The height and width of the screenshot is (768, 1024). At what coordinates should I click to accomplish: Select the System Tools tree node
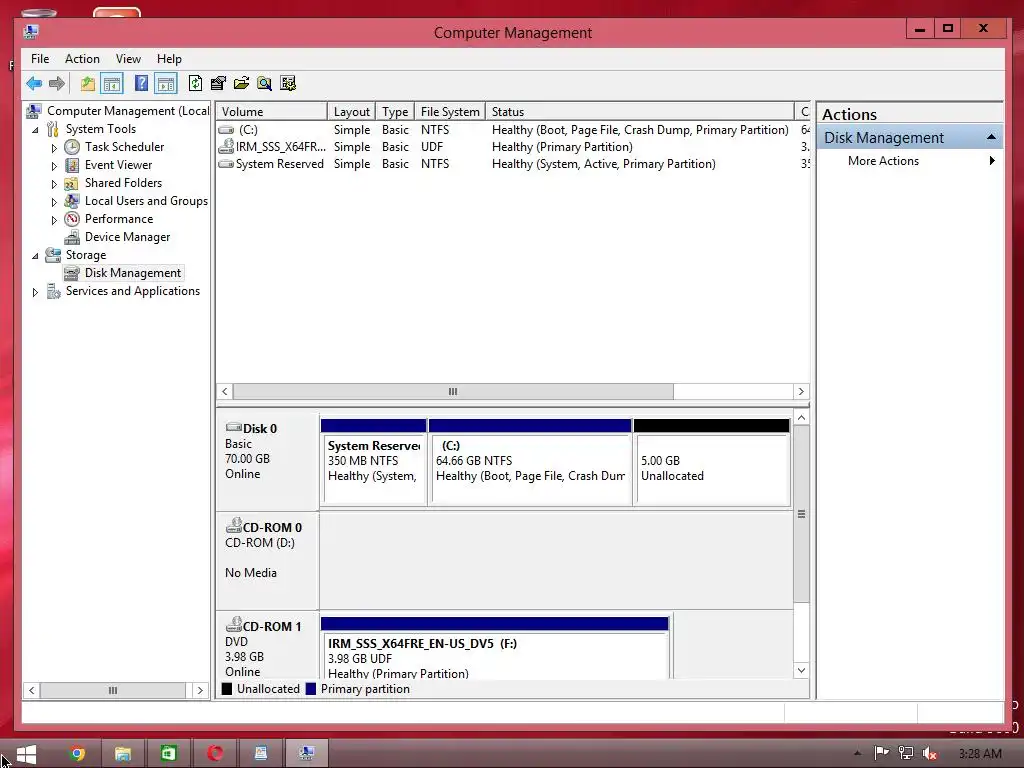coord(101,129)
